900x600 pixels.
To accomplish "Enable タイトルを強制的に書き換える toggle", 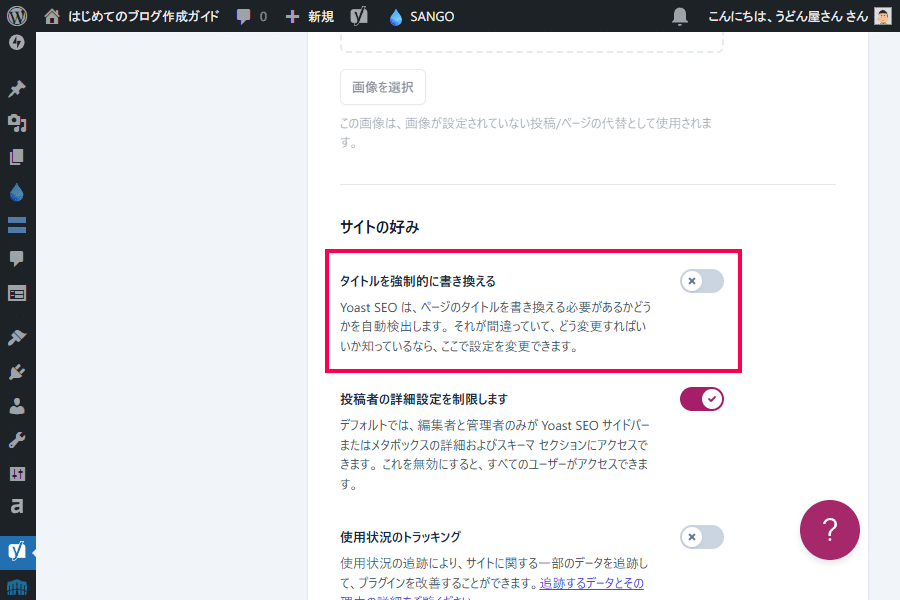I will coord(701,281).
